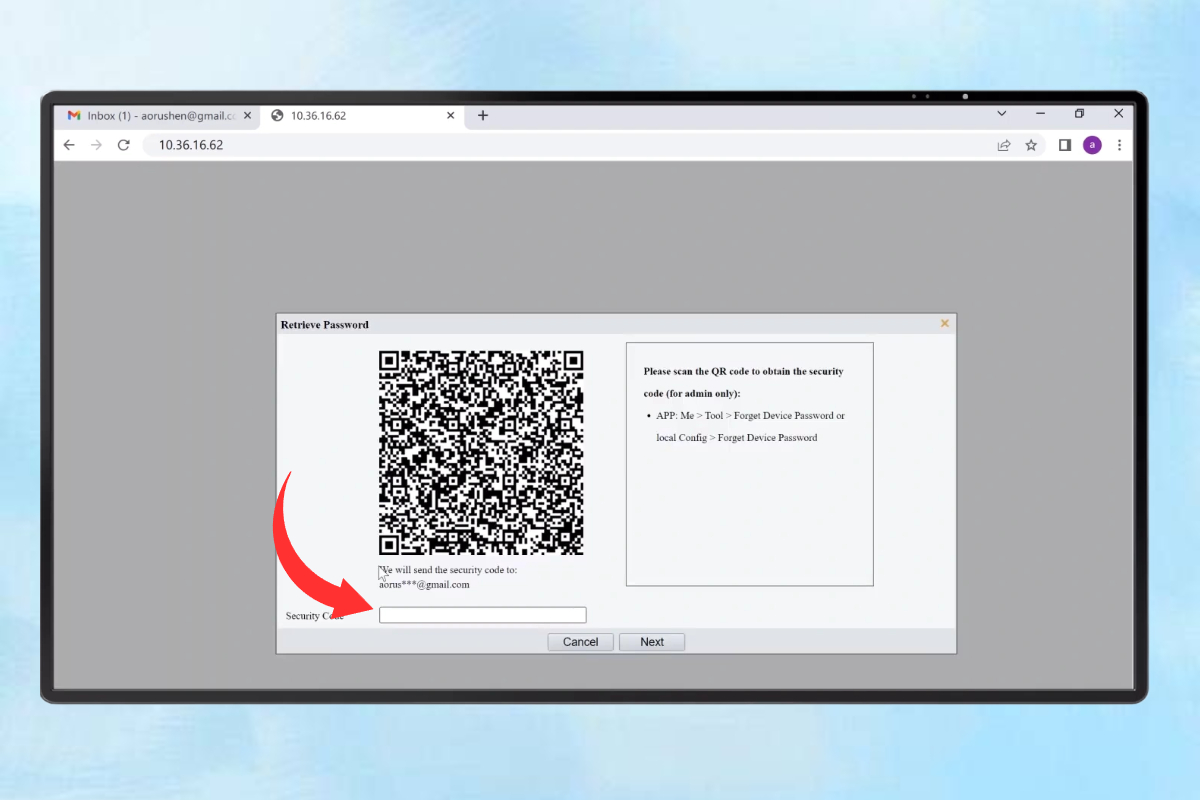The width and height of the screenshot is (1200, 800).
Task: Click the forward navigation arrow
Action: tap(96, 145)
